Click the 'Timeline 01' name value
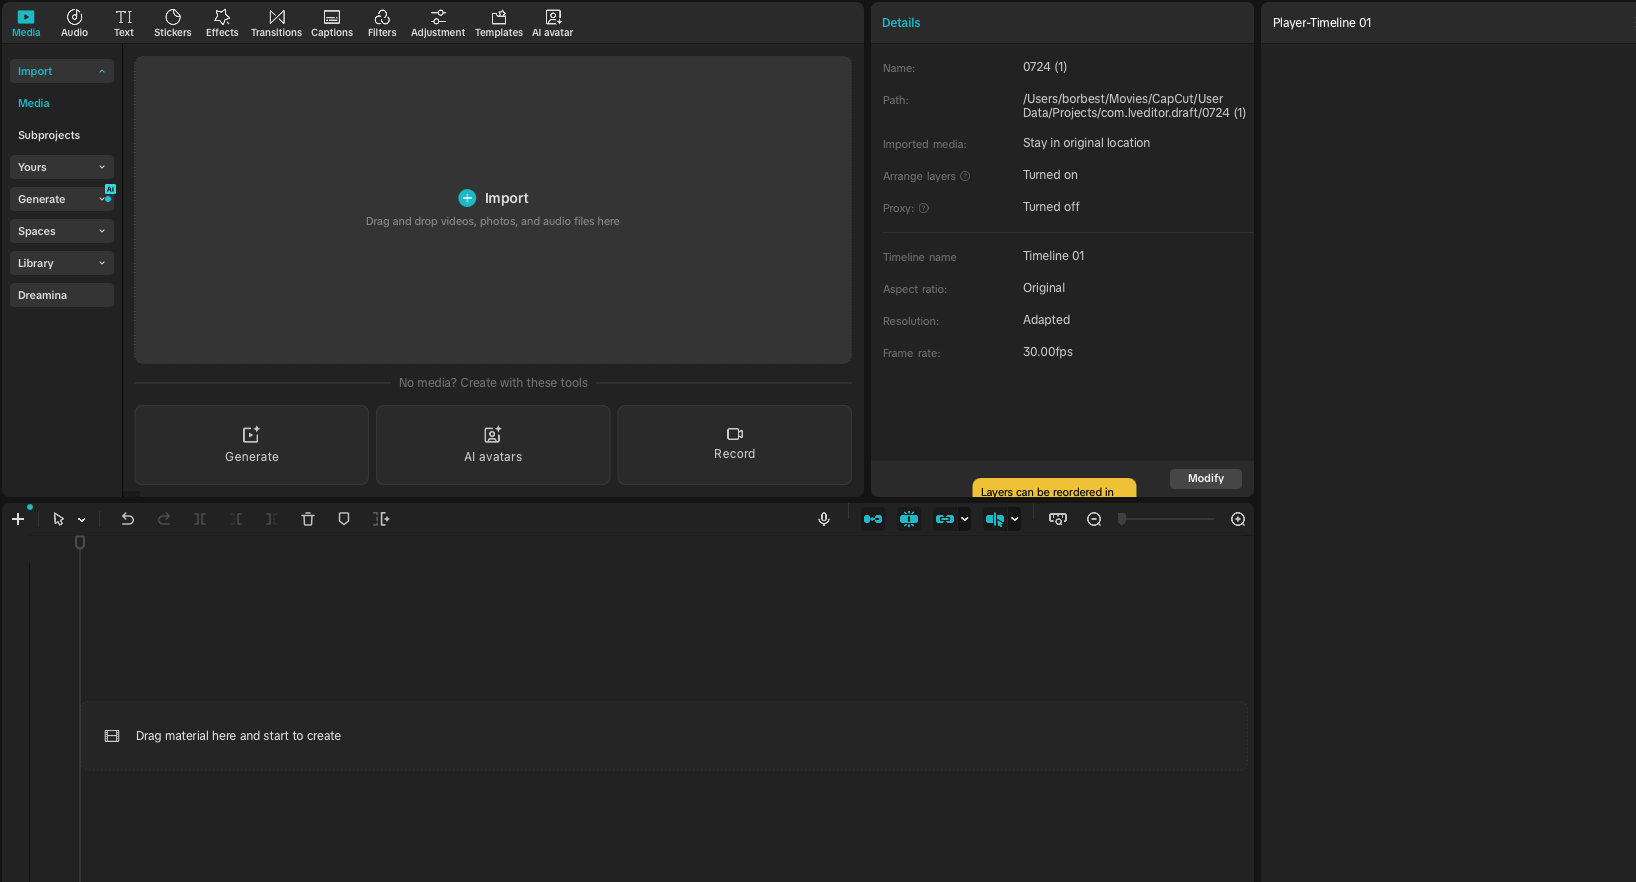The image size is (1636, 882). [1053, 256]
